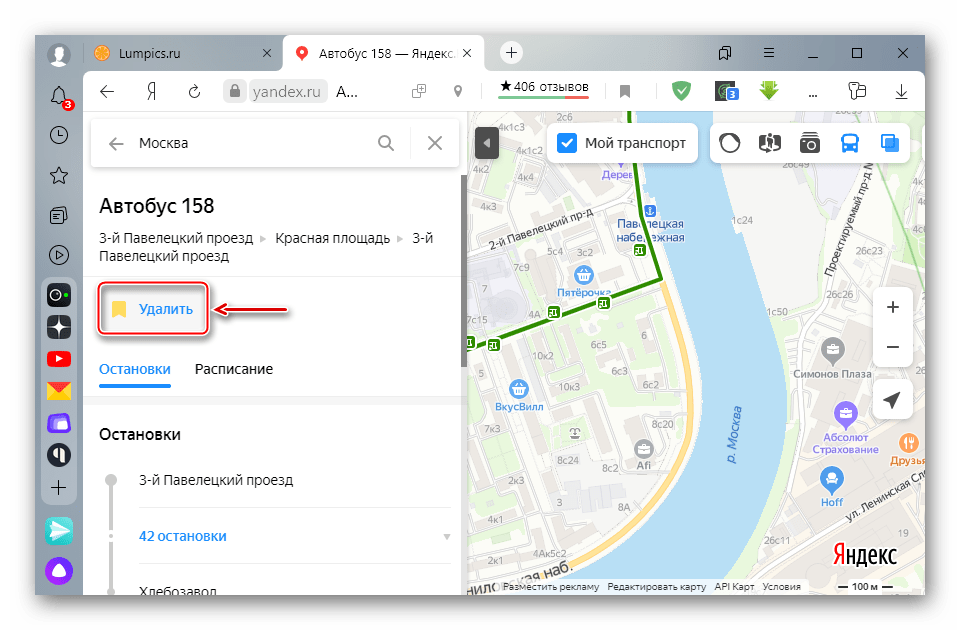Open the Условия link at the map bottom

tap(781, 587)
